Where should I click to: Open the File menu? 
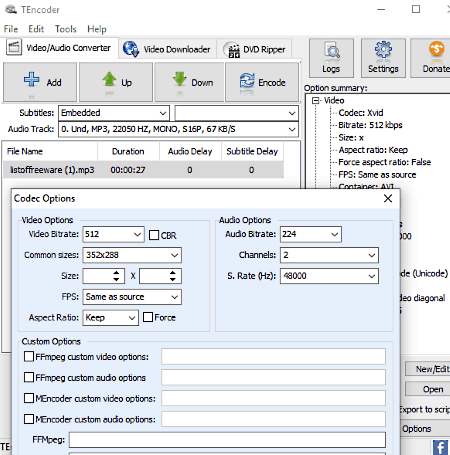(11, 29)
